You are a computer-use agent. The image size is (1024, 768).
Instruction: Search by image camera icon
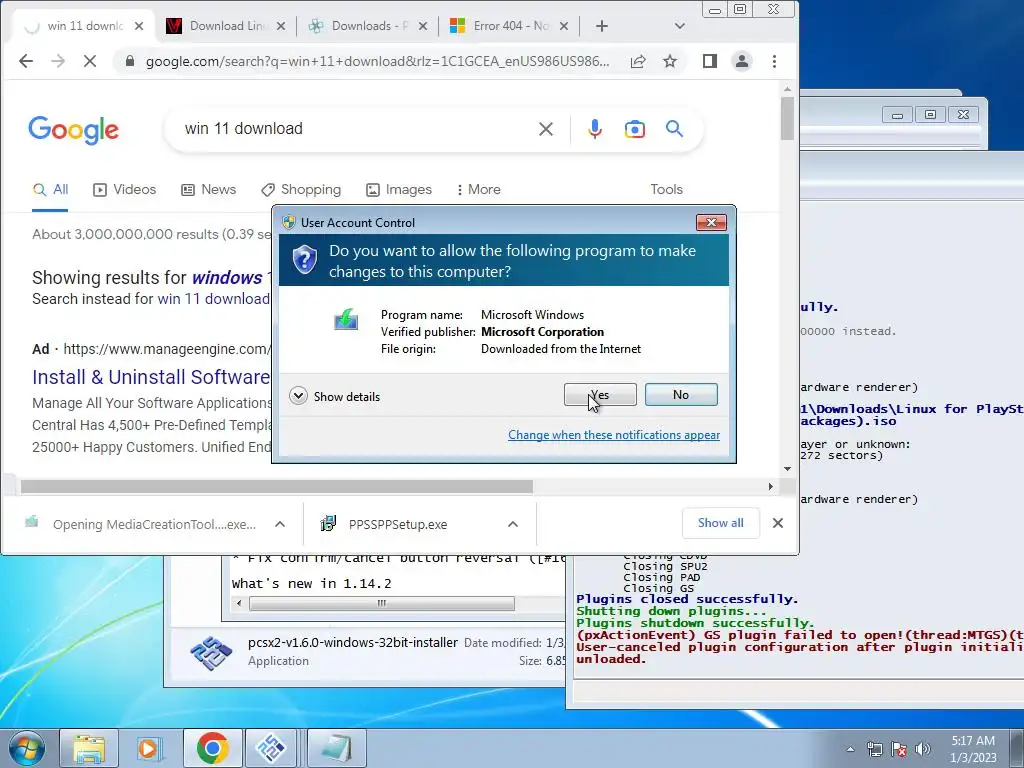(635, 129)
